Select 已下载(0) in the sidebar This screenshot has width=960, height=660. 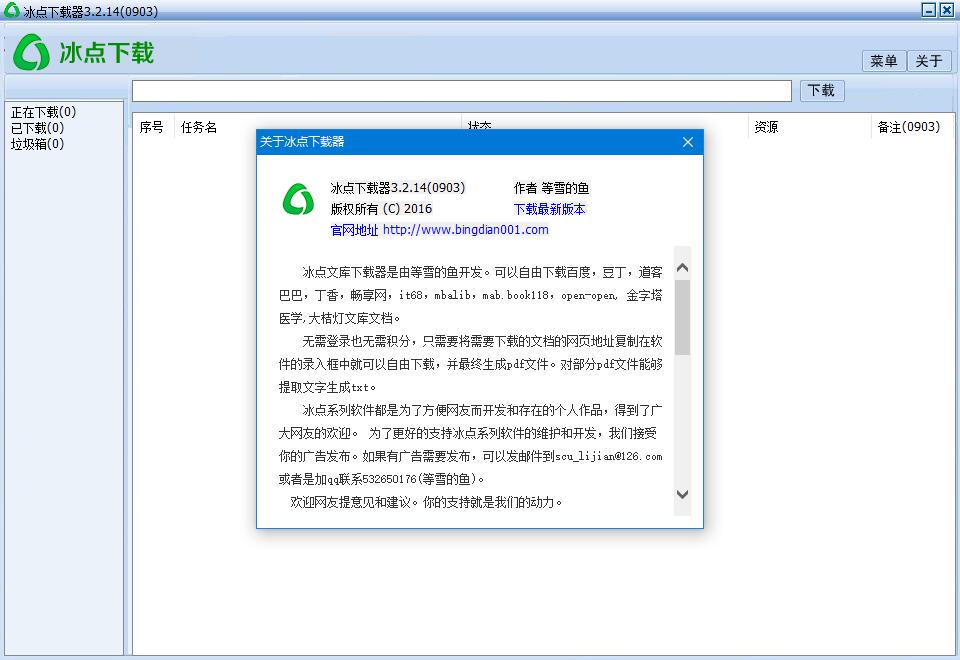click(37, 128)
